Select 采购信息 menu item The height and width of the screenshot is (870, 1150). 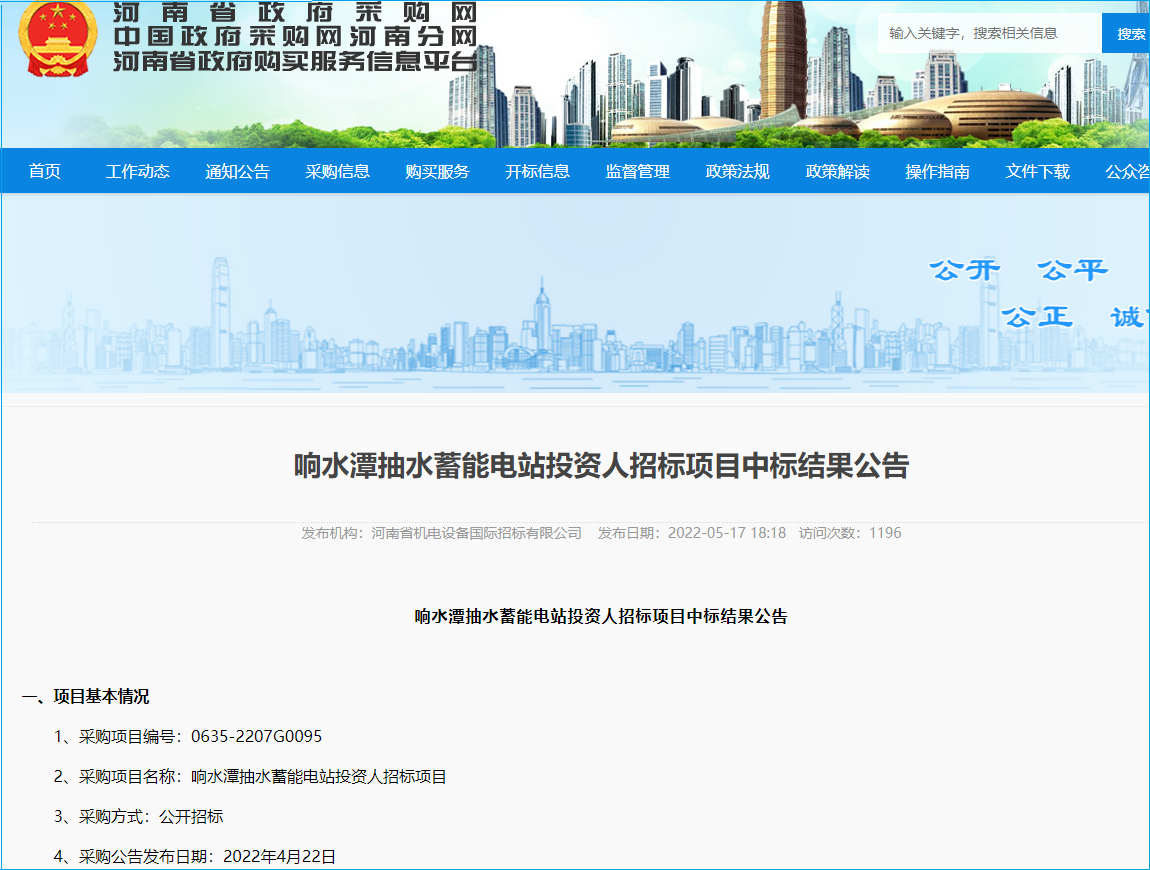[338, 172]
